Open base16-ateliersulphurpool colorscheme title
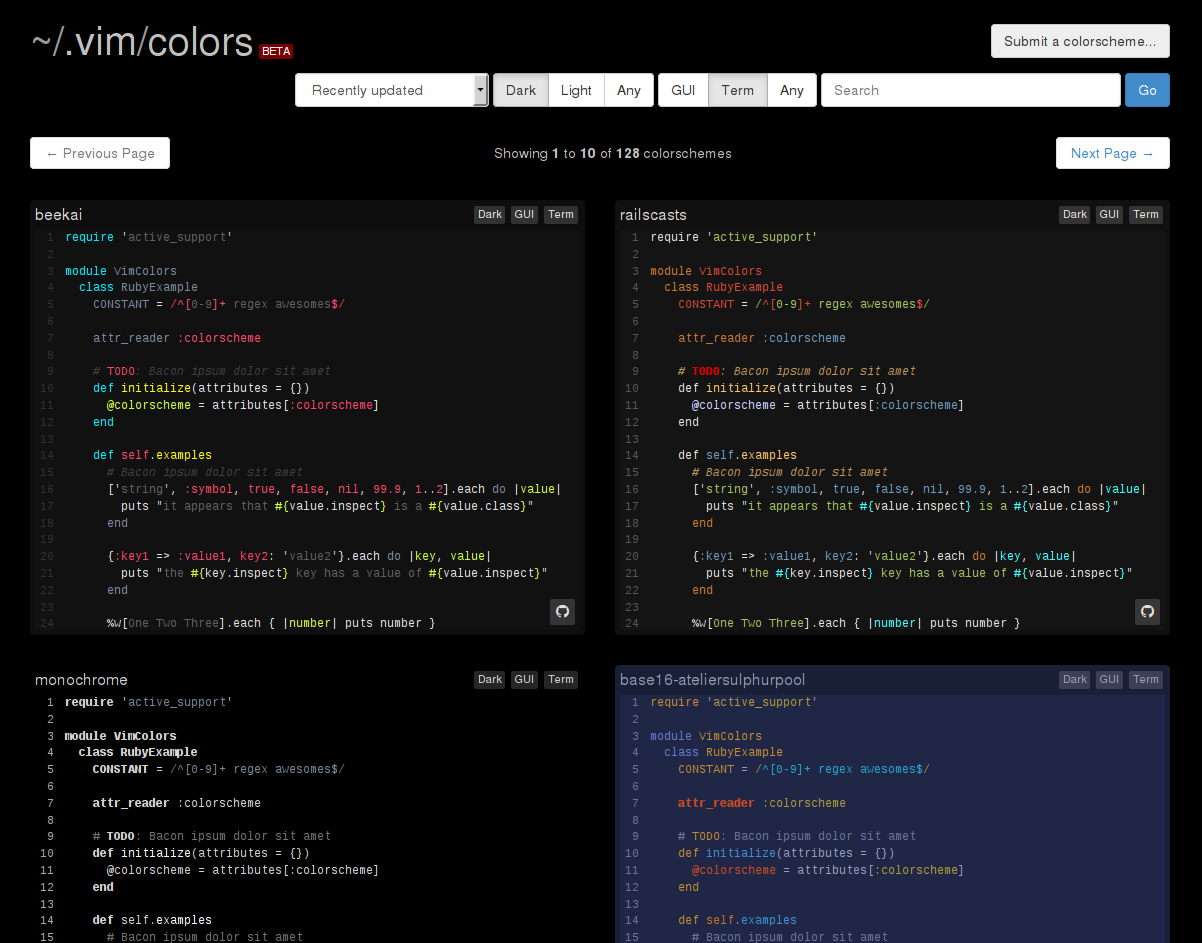 point(713,679)
